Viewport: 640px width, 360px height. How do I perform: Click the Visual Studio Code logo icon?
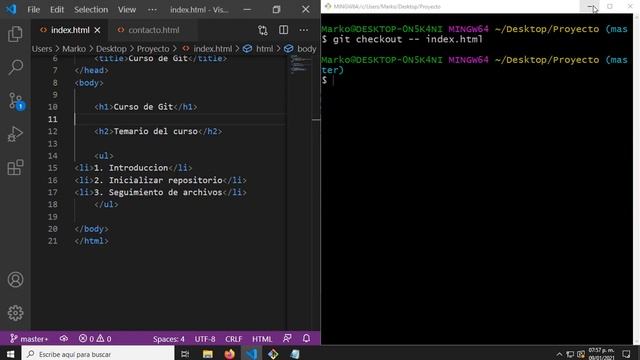point(11,9)
